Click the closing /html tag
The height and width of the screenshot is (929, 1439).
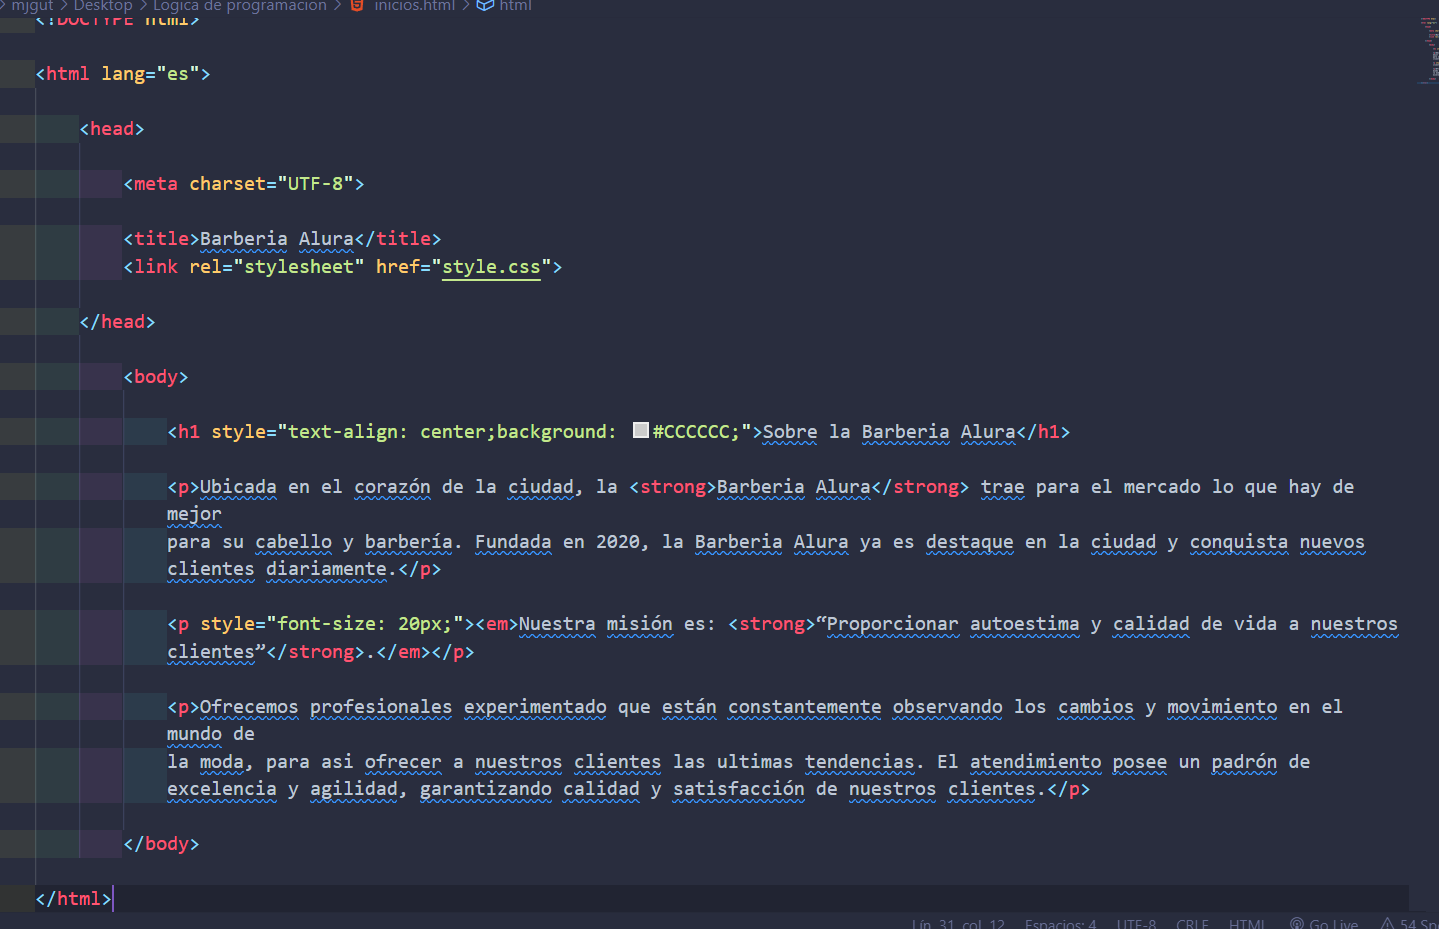pos(74,899)
